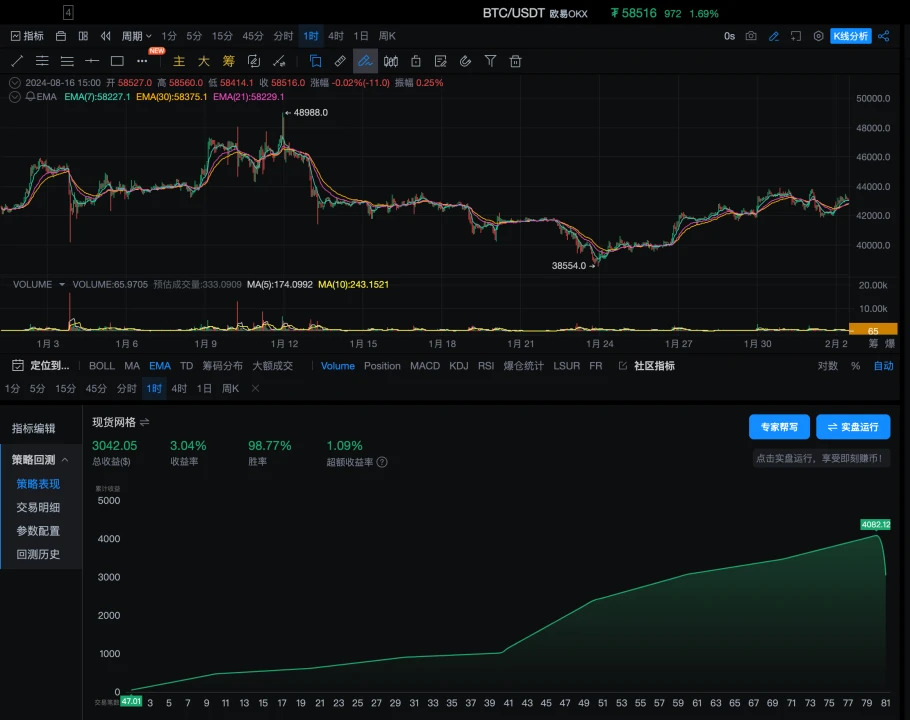Select the trend line drawing tool
Image resolution: width=910 pixels, height=720 pixels.
coord(17,61)
